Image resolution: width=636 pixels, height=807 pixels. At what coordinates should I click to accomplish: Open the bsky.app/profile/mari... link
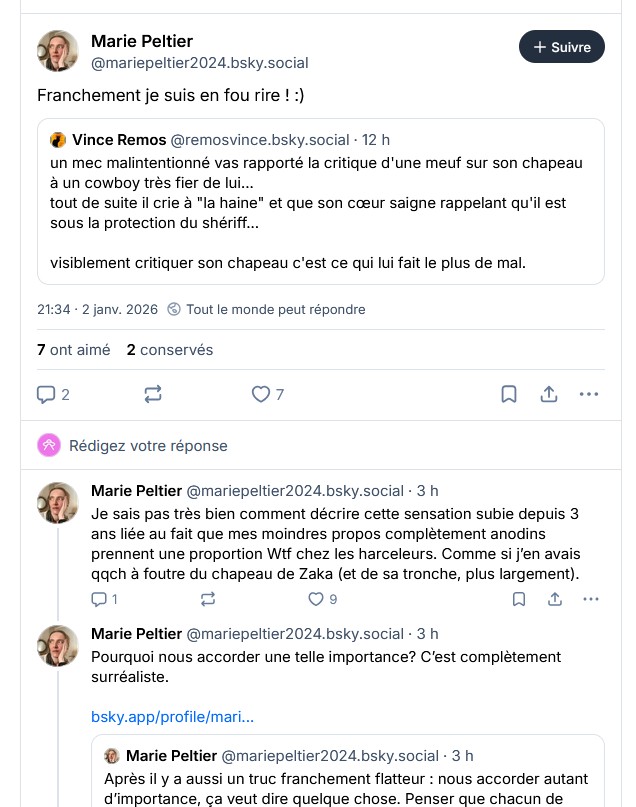172,717
